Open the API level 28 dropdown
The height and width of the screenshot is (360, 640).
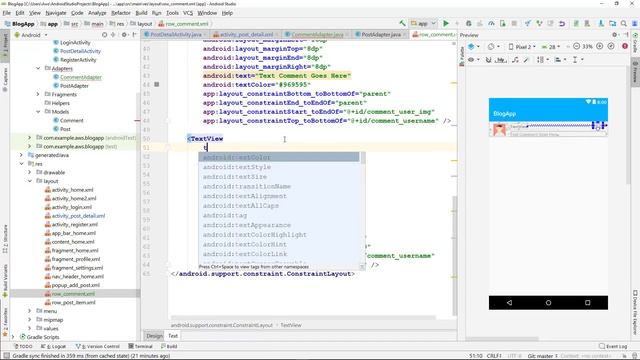(551, 47)
